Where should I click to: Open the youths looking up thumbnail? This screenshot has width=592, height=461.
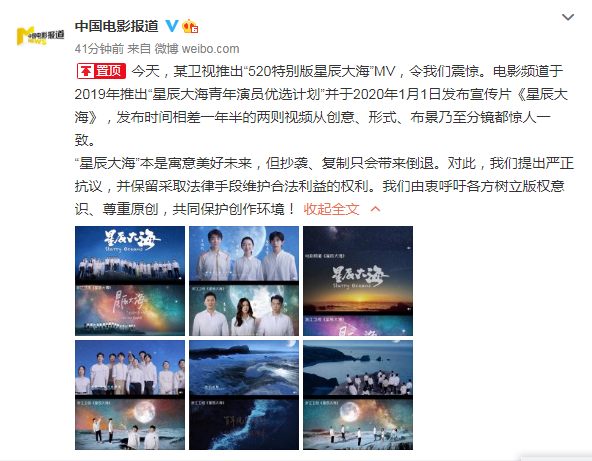[x=130, y=395]
